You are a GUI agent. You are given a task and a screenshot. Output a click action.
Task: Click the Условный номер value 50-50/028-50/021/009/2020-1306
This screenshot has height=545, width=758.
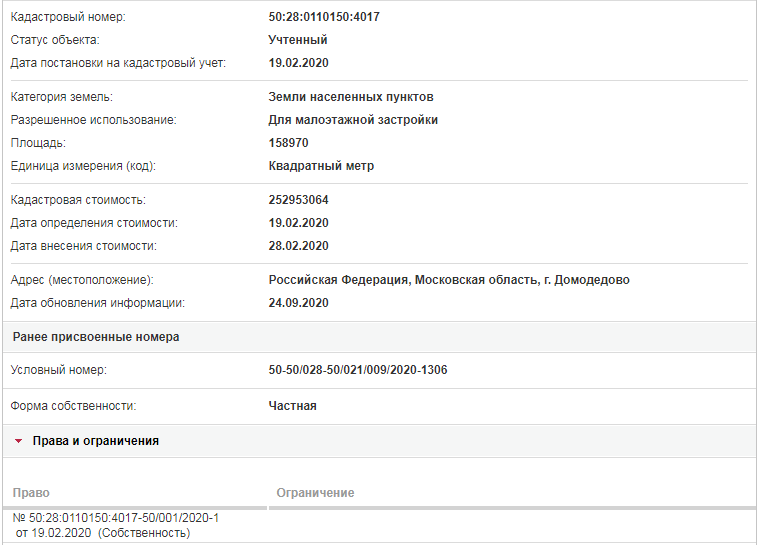358,370
